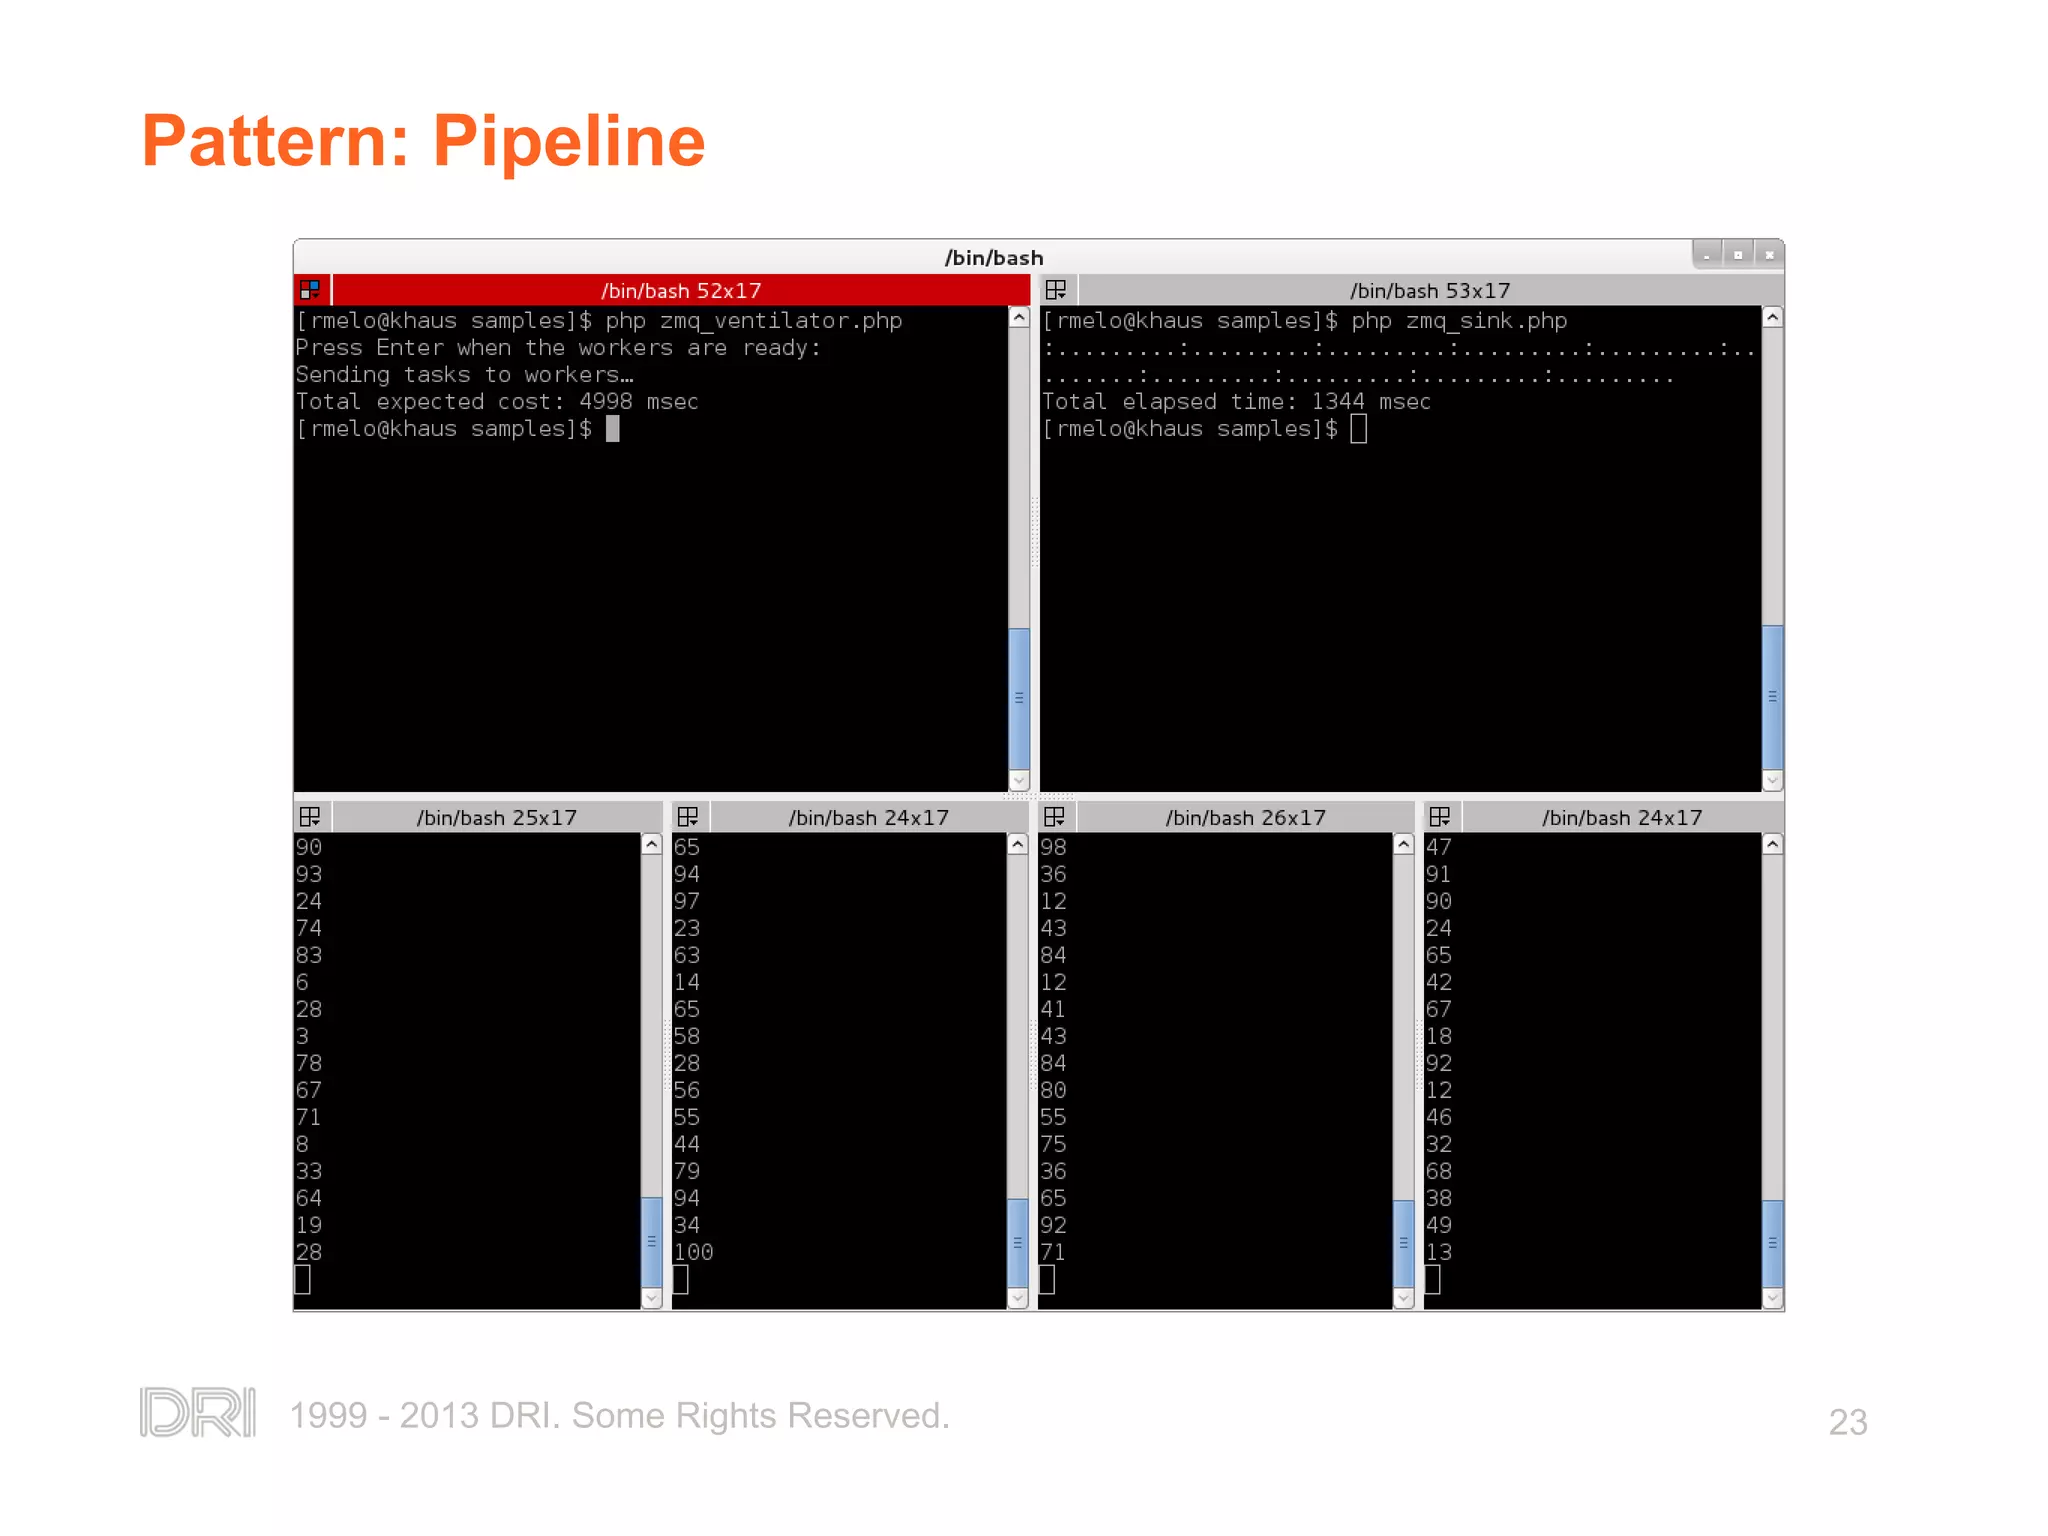Click value '98' at top of third worker terminal
Image resolution: width=2048 pixels, height=1536 pixels.
1053,847
